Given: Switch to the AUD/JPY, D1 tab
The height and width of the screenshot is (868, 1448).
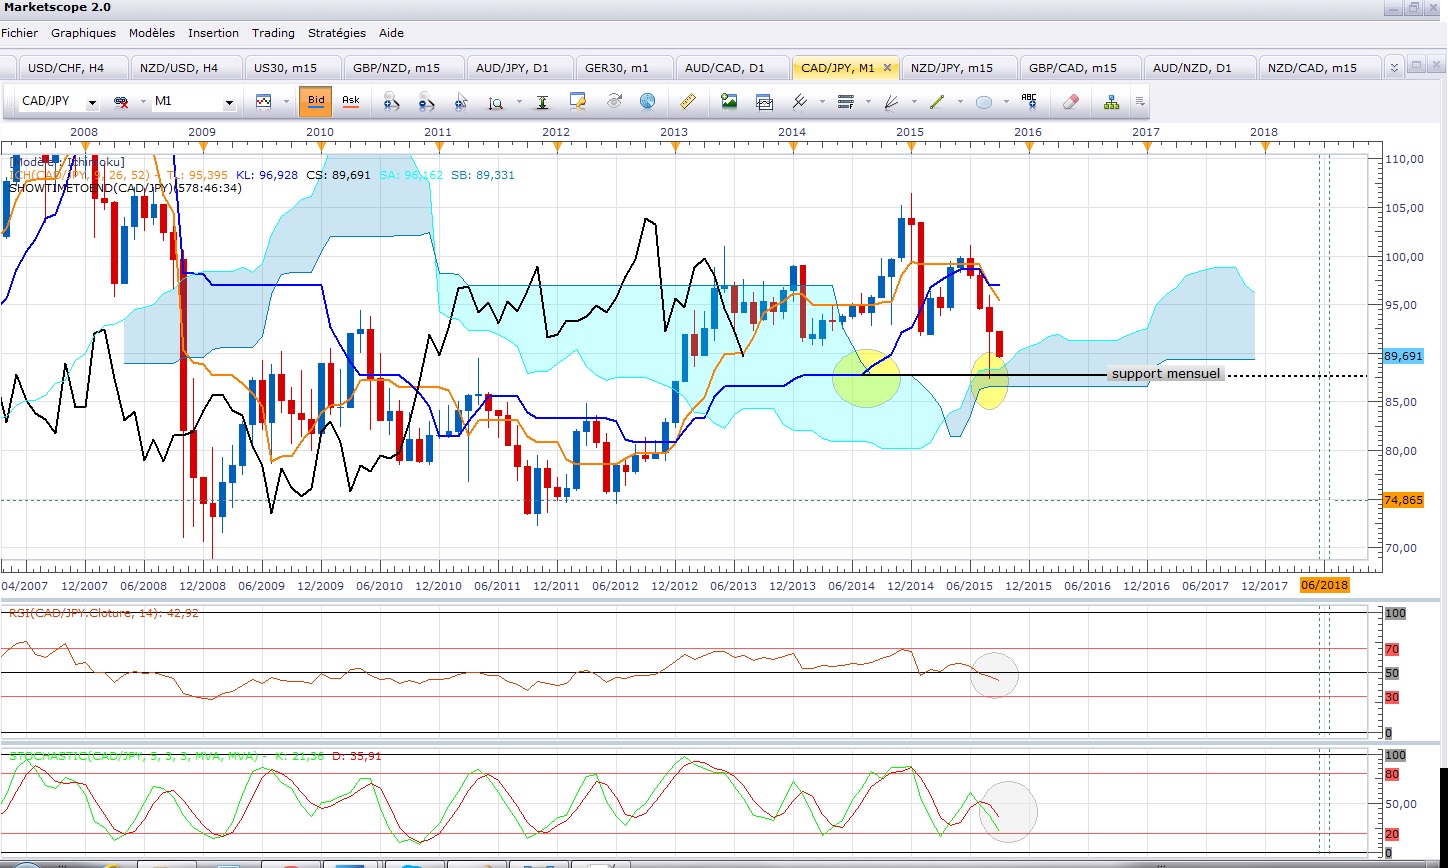Looking at the screenshot, I should (x=518, y=68).
